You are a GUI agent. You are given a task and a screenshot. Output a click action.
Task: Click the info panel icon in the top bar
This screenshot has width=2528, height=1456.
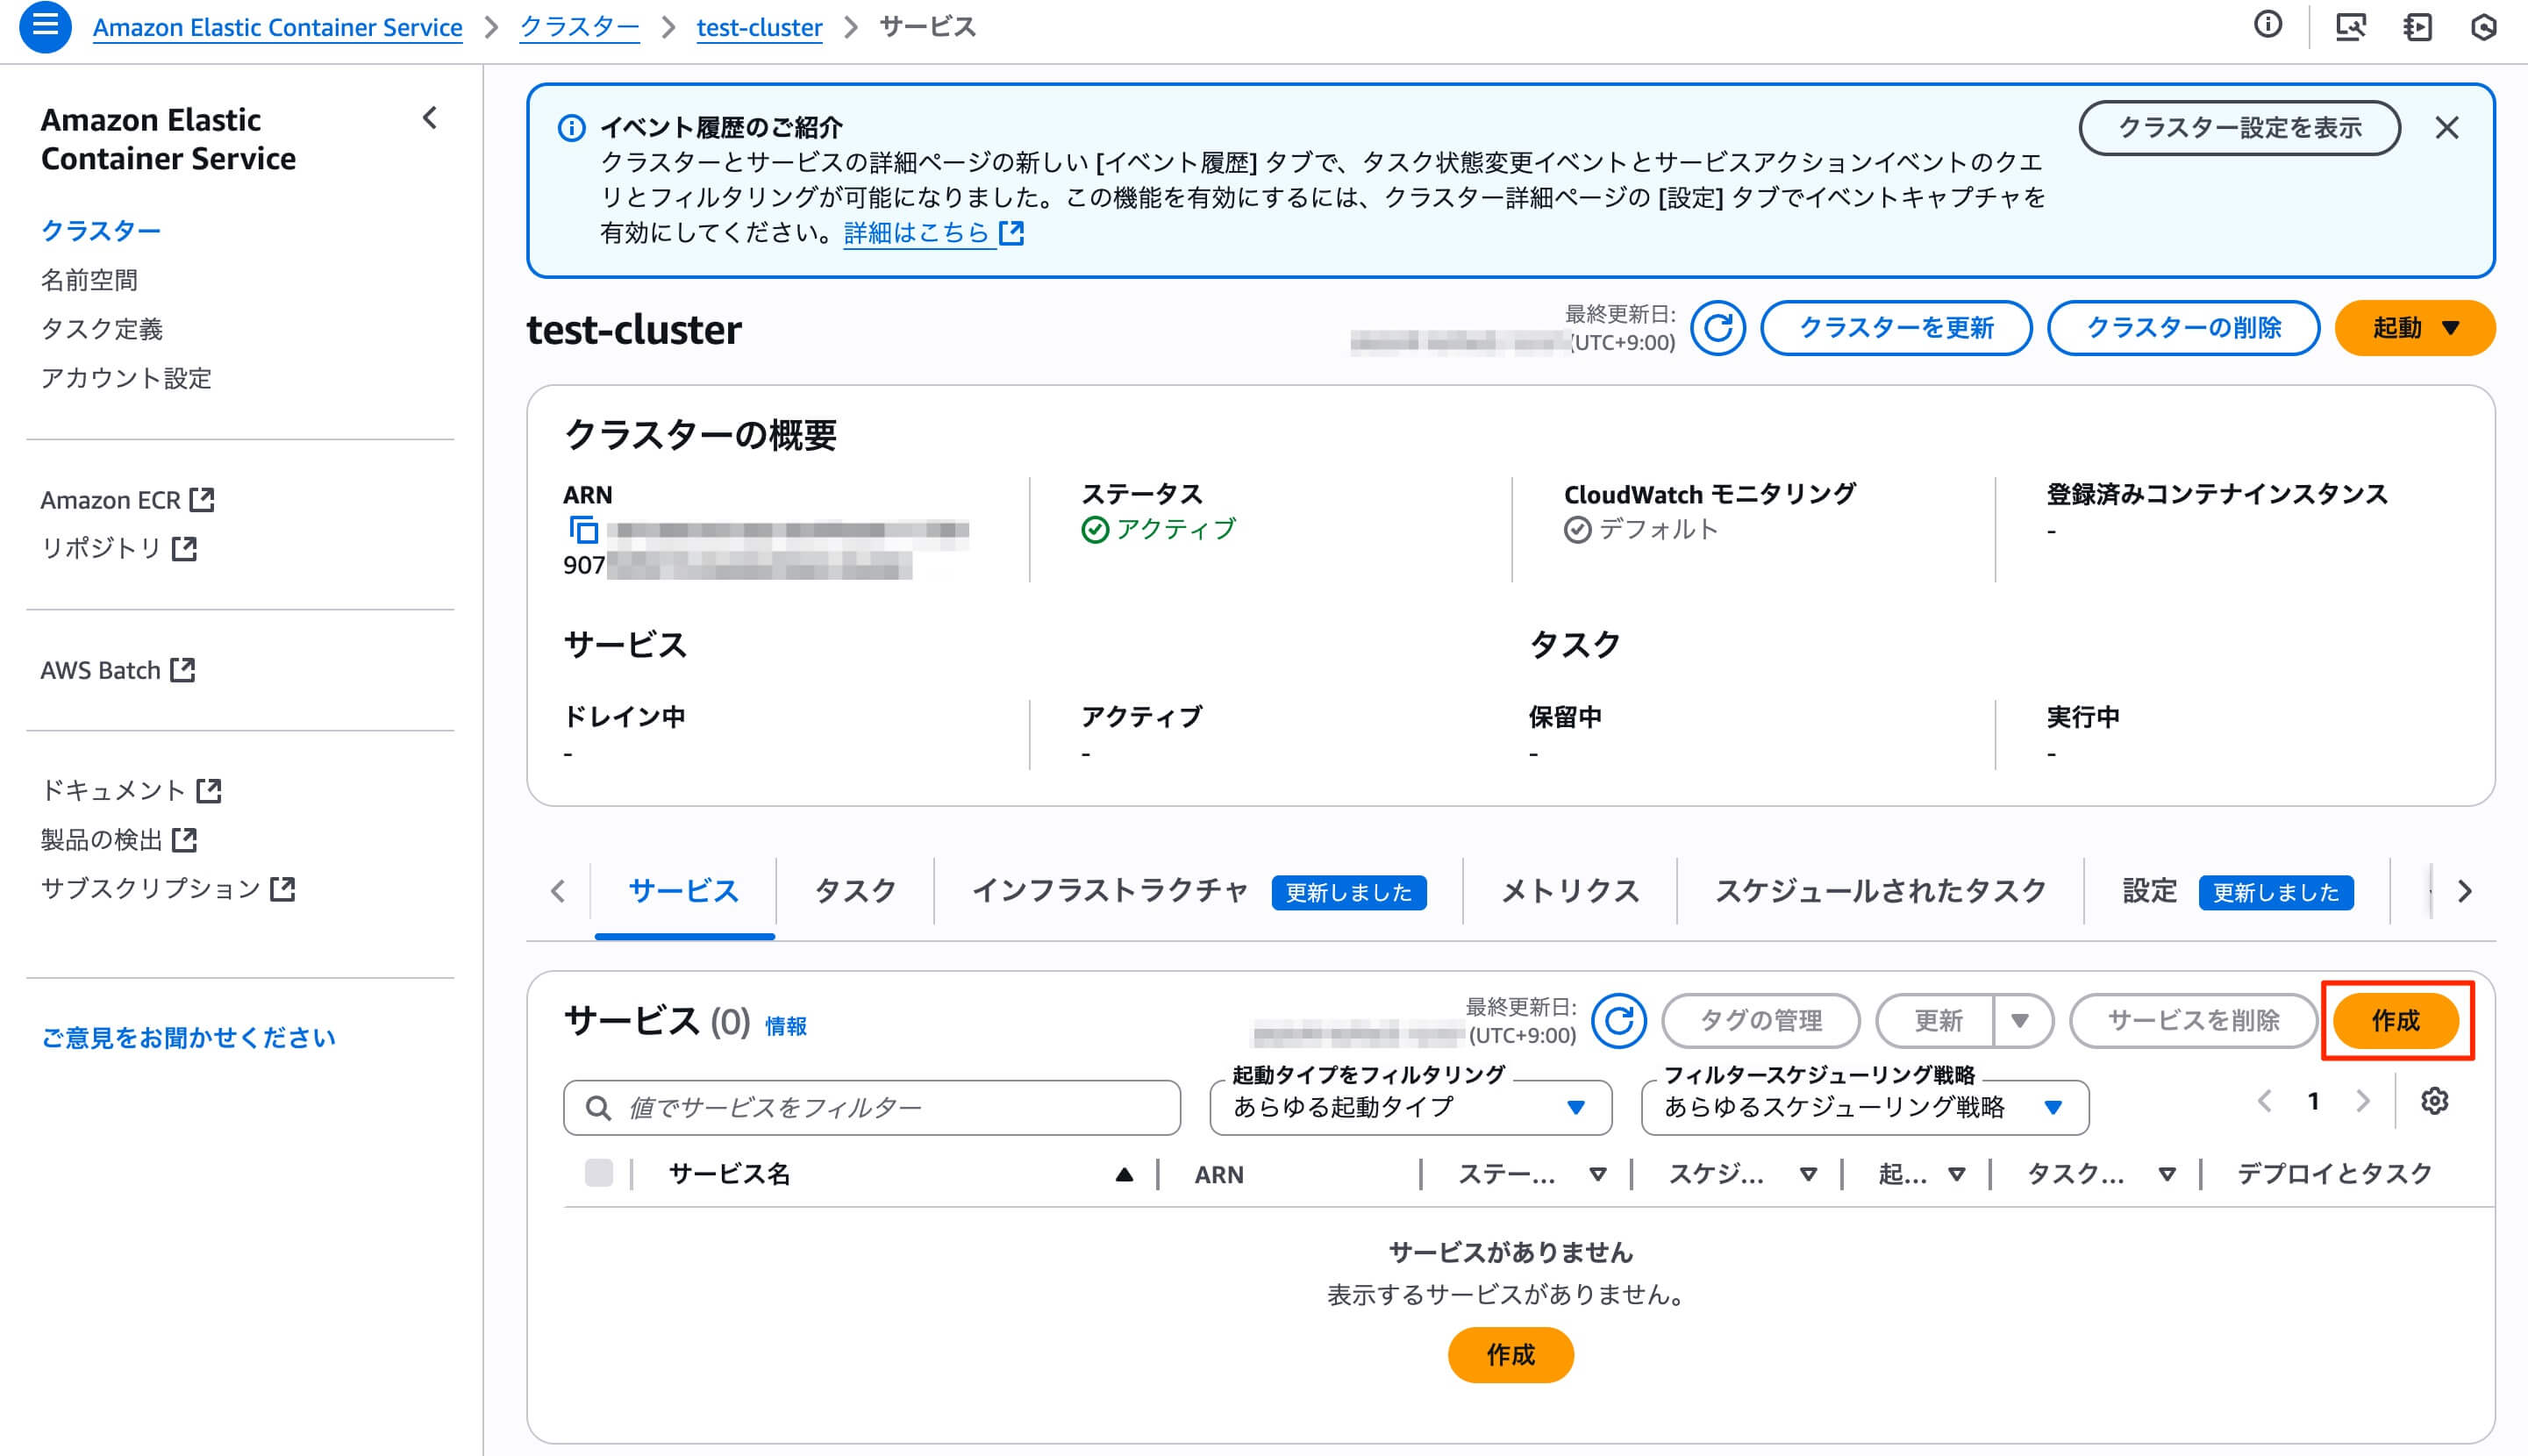pos(2267,25)
